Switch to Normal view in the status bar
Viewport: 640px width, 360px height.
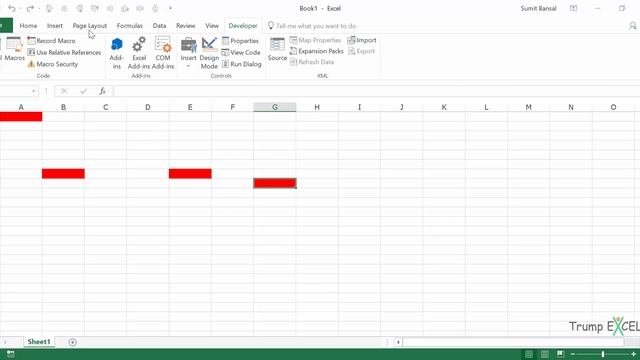[x=529, y=354]
